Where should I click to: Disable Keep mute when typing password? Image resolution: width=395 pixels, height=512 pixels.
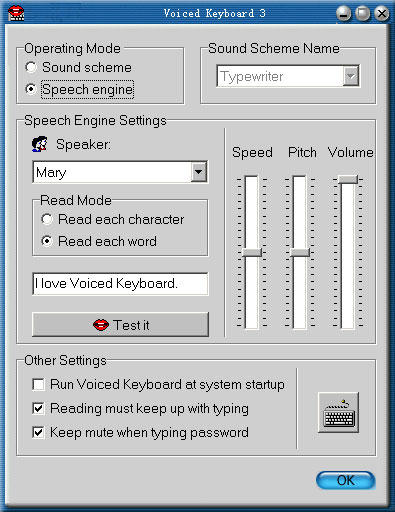point(38,432)
